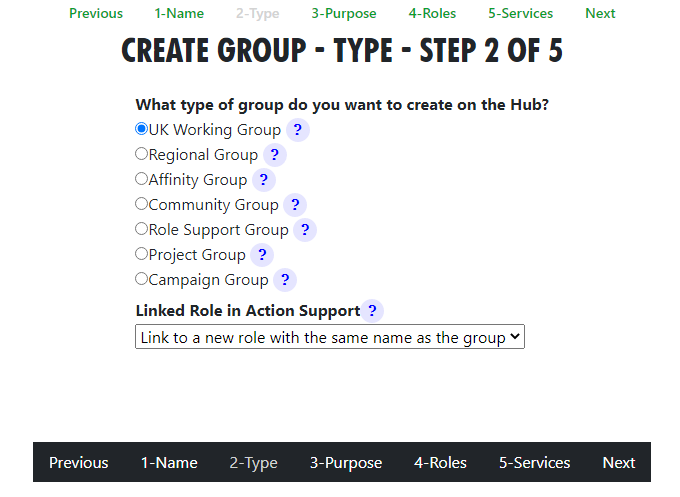The width and height of the screenshot is (680, 497).
Task: Click Next in the bottom dark bar
Action: point(619,463)
